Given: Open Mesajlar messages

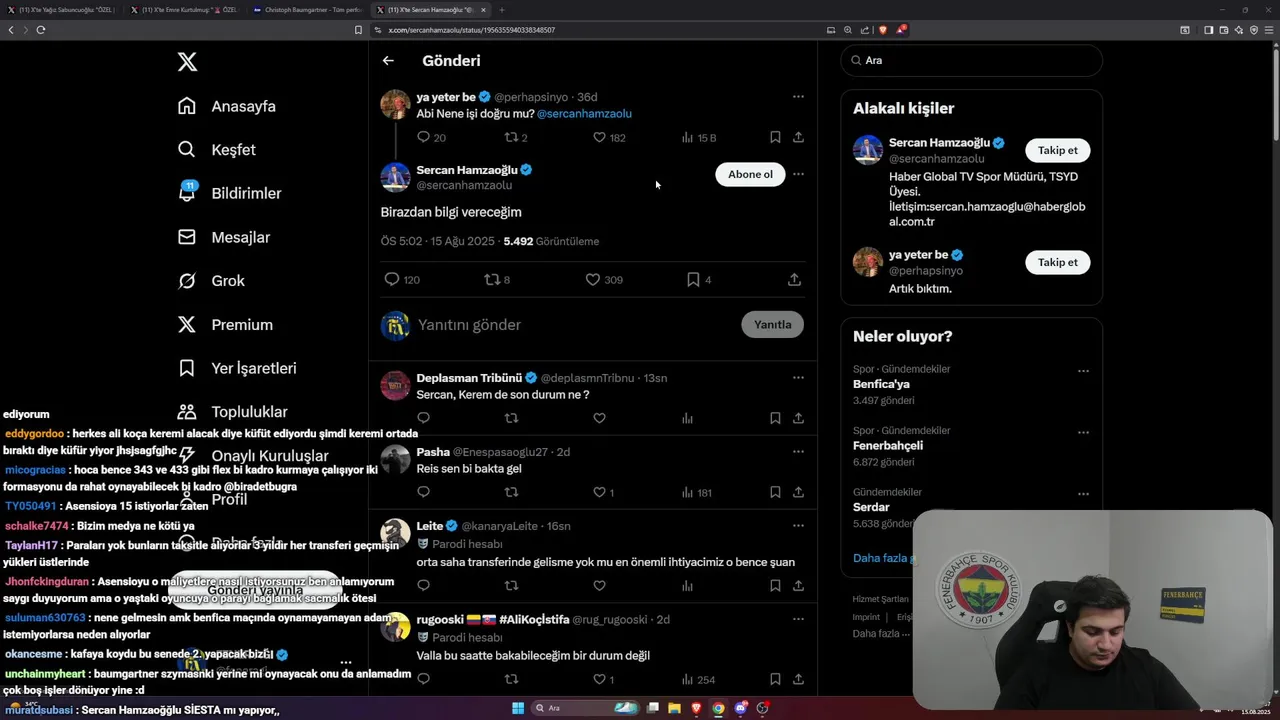Looking at the screenshot, I should (224, 237).
